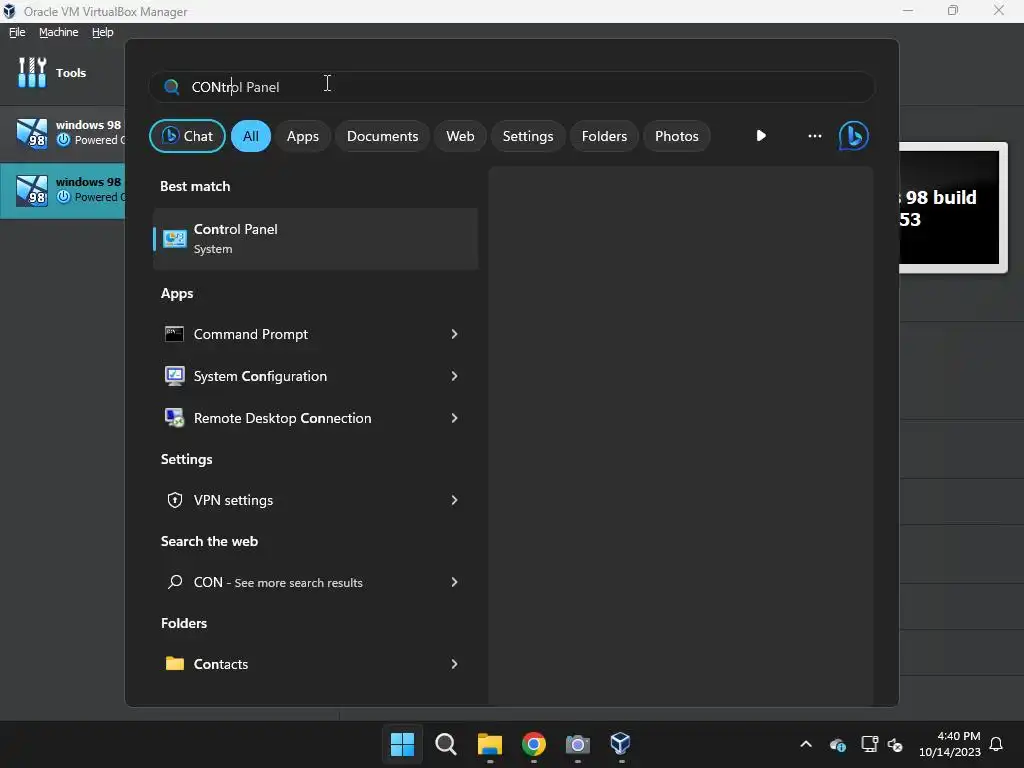Select the Apps filter tab
The image size is (1024, 768).
[302, 136]
